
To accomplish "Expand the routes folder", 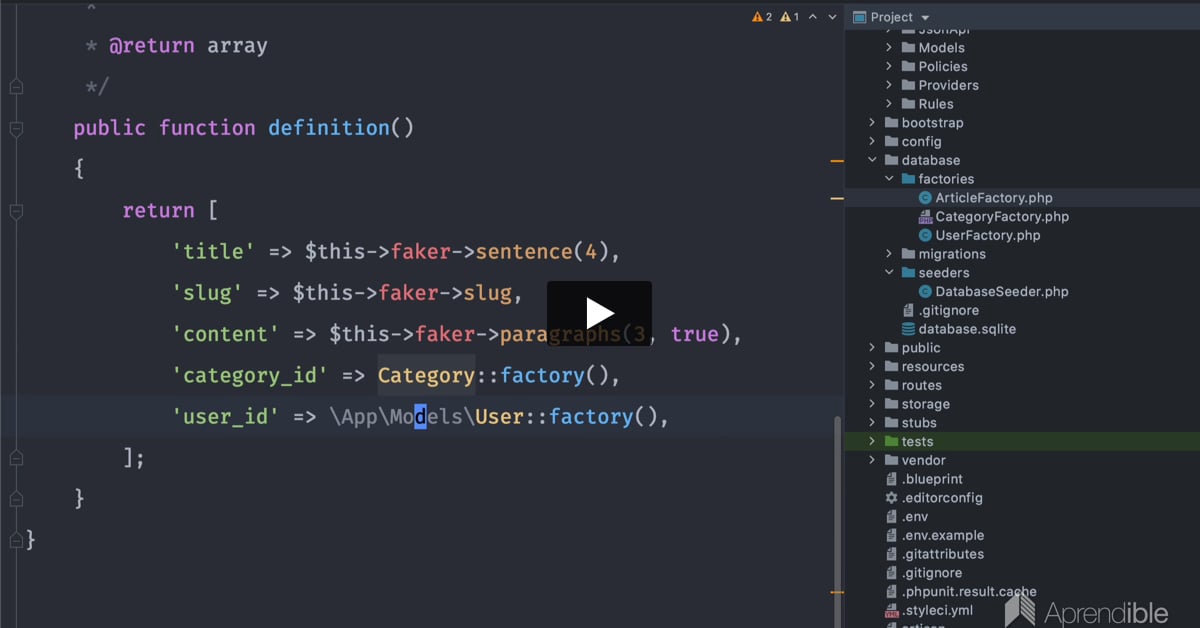I will pos(872,385).
